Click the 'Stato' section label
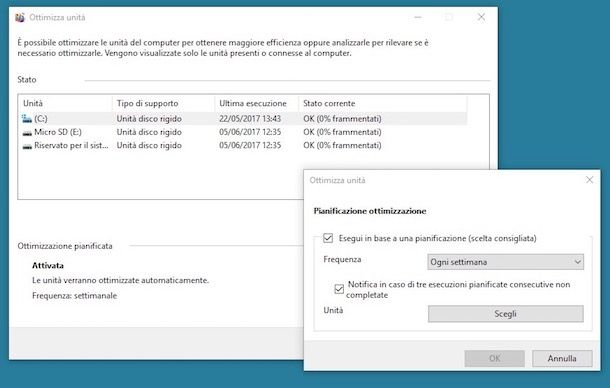Screen dimensions: 610x388 26,79
